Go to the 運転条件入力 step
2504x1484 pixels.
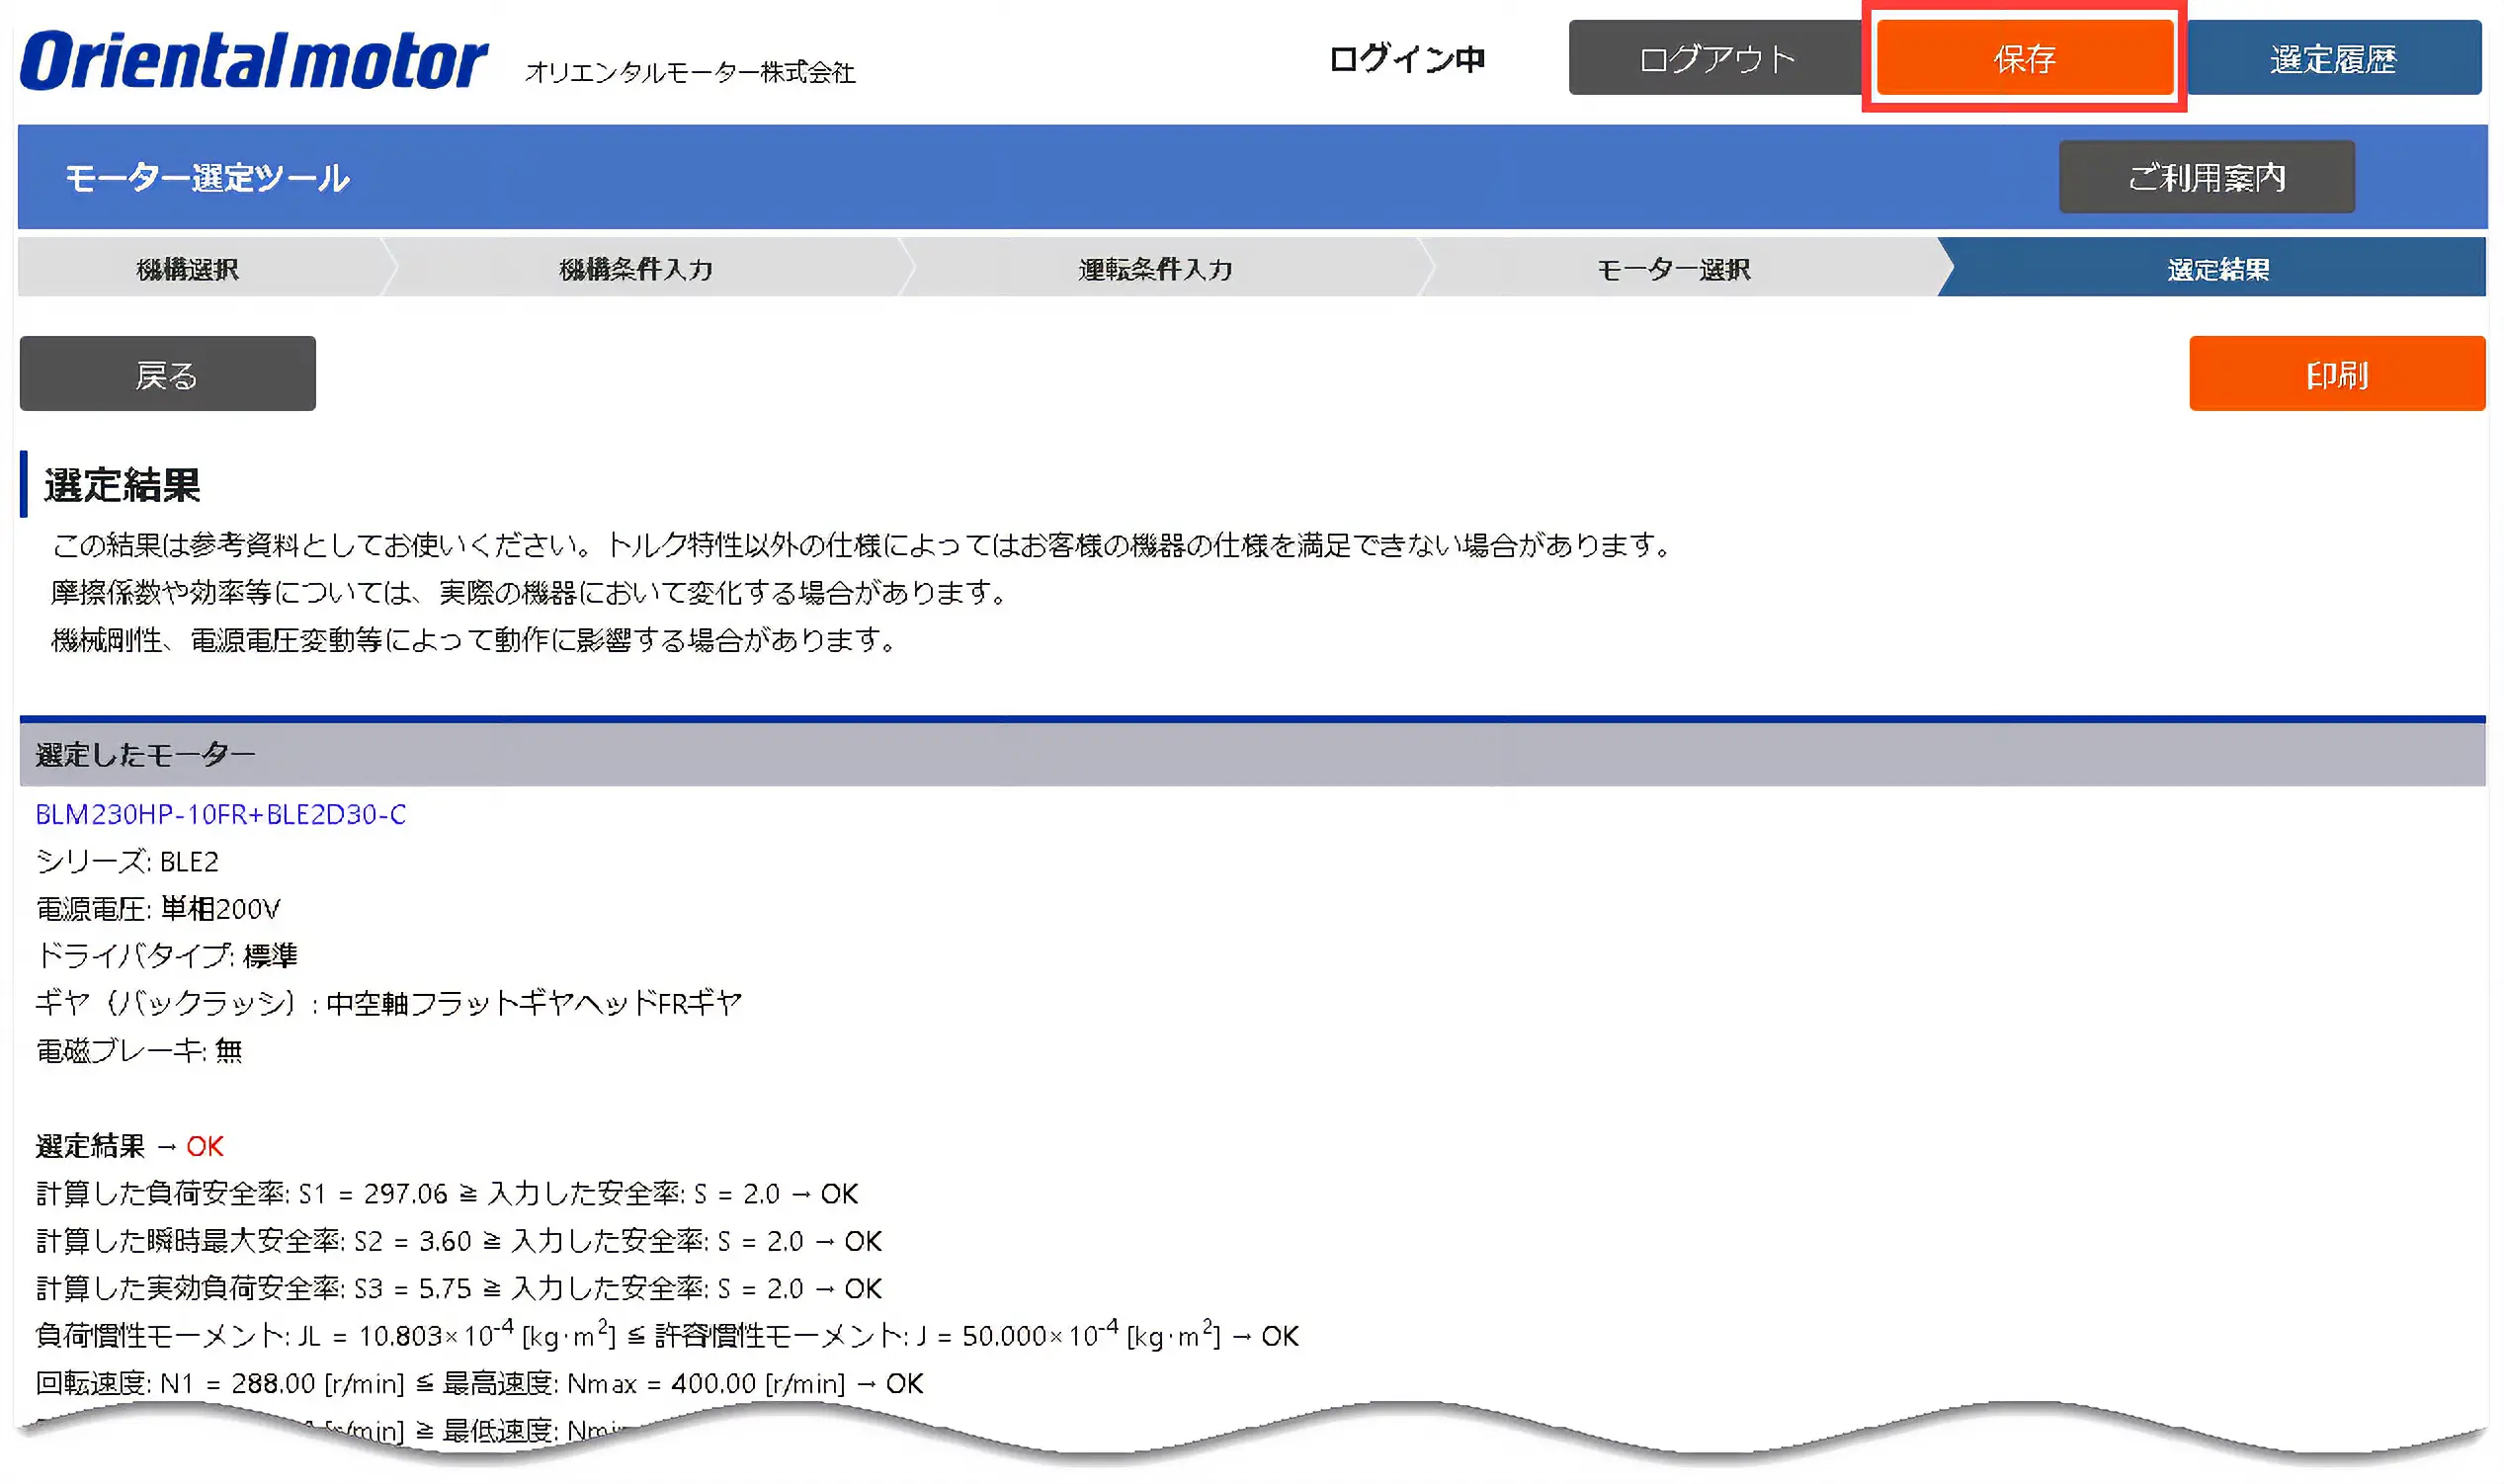coord(1155,269)
